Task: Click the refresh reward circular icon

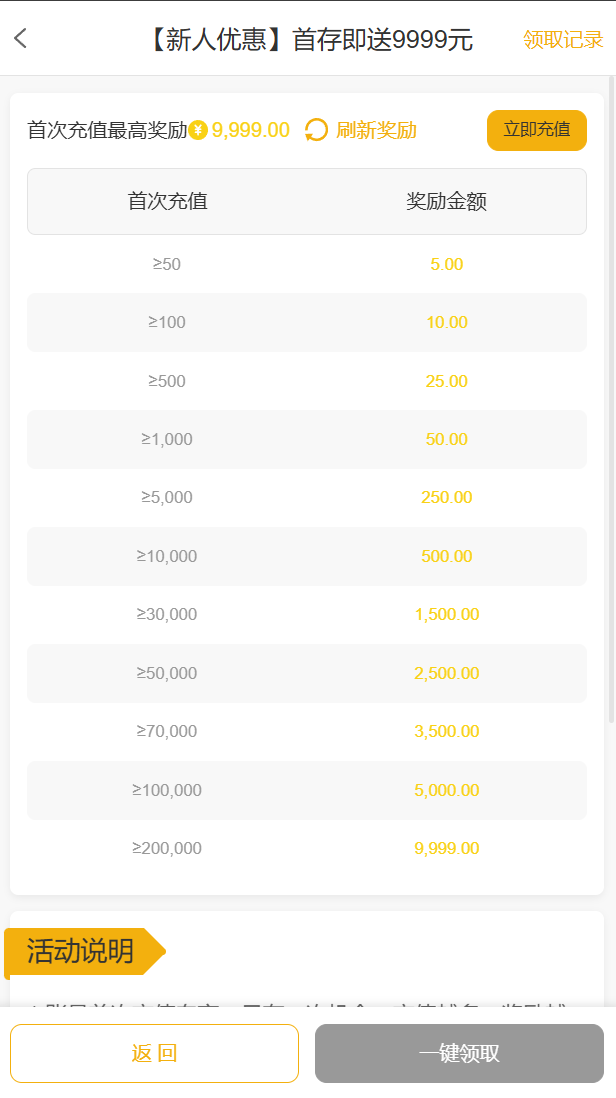Action: pyautogui.click(x=316, y=130)
